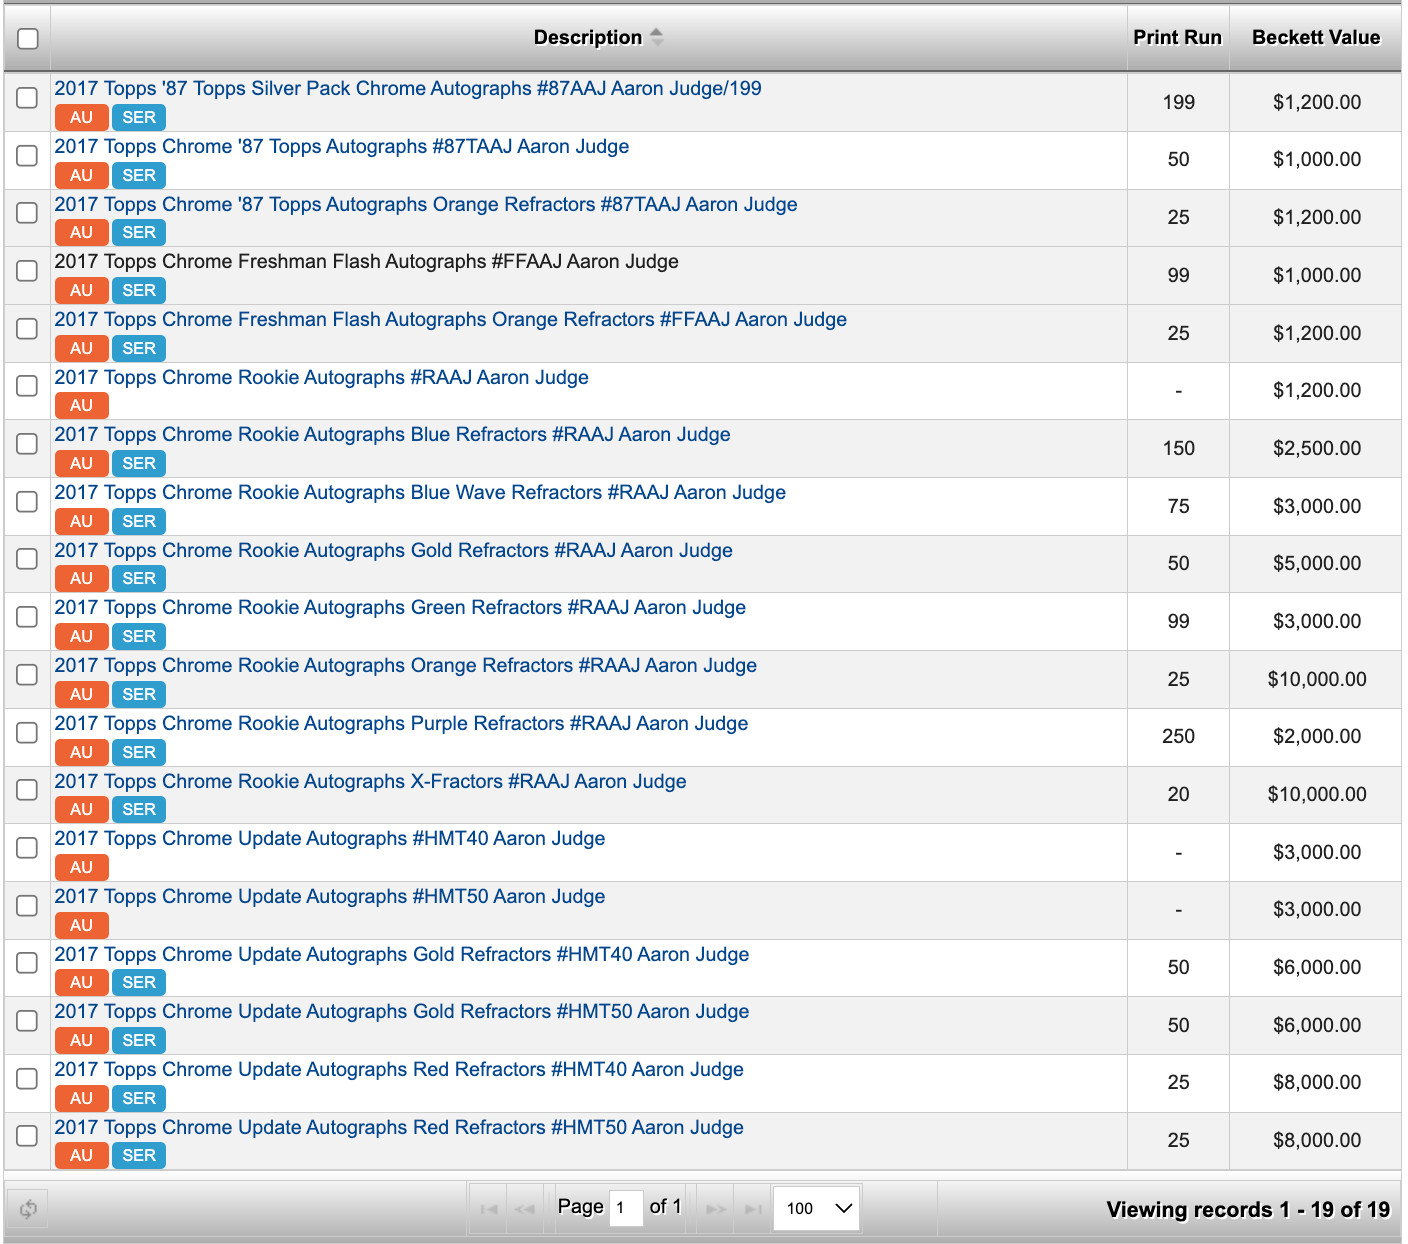Click the Print Run column header
1408x1244 pixels.
click(1177, 37)
